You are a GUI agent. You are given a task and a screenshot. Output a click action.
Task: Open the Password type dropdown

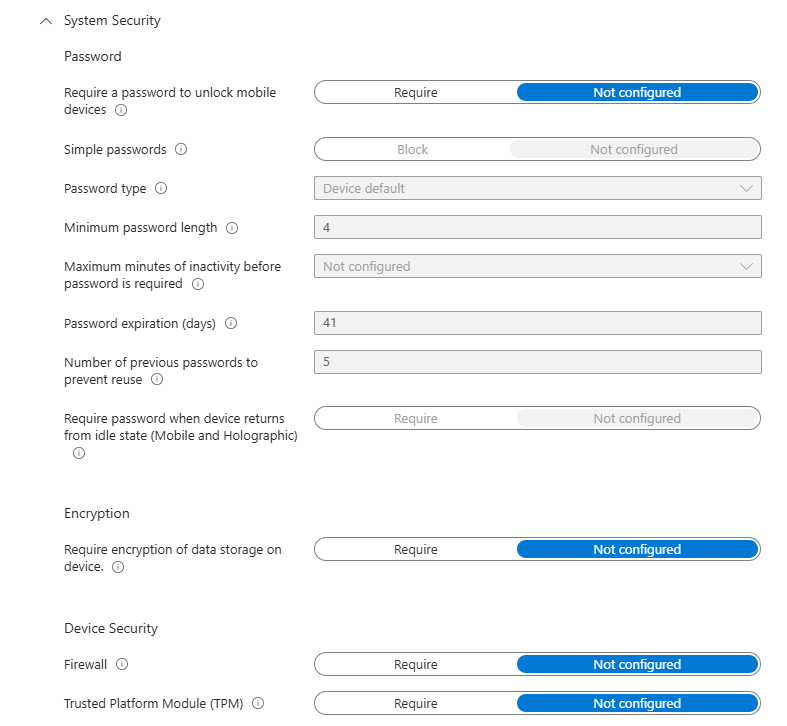pyautogui.click(x=537, y=188)
